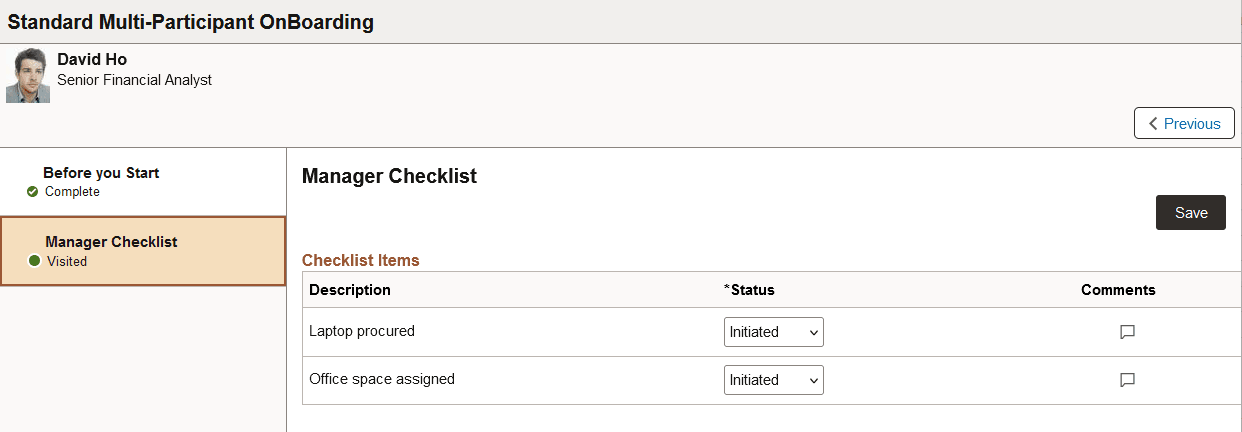This screenshot has width=1242, height=432.
Task: Open comments for Office space assigned item
Action: 1127,380
